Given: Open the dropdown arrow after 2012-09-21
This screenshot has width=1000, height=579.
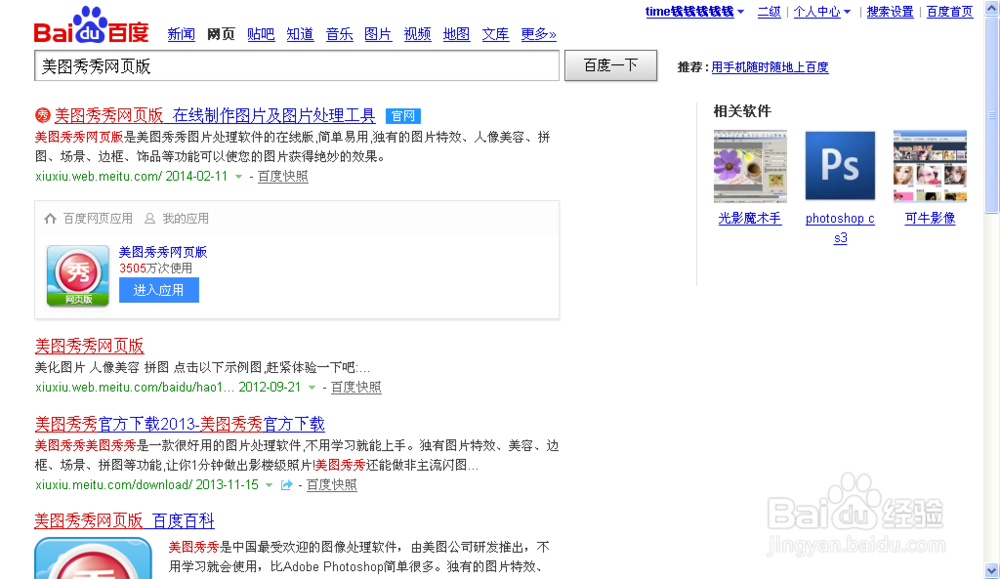Looking at the screenshot, I should [312, 388].
